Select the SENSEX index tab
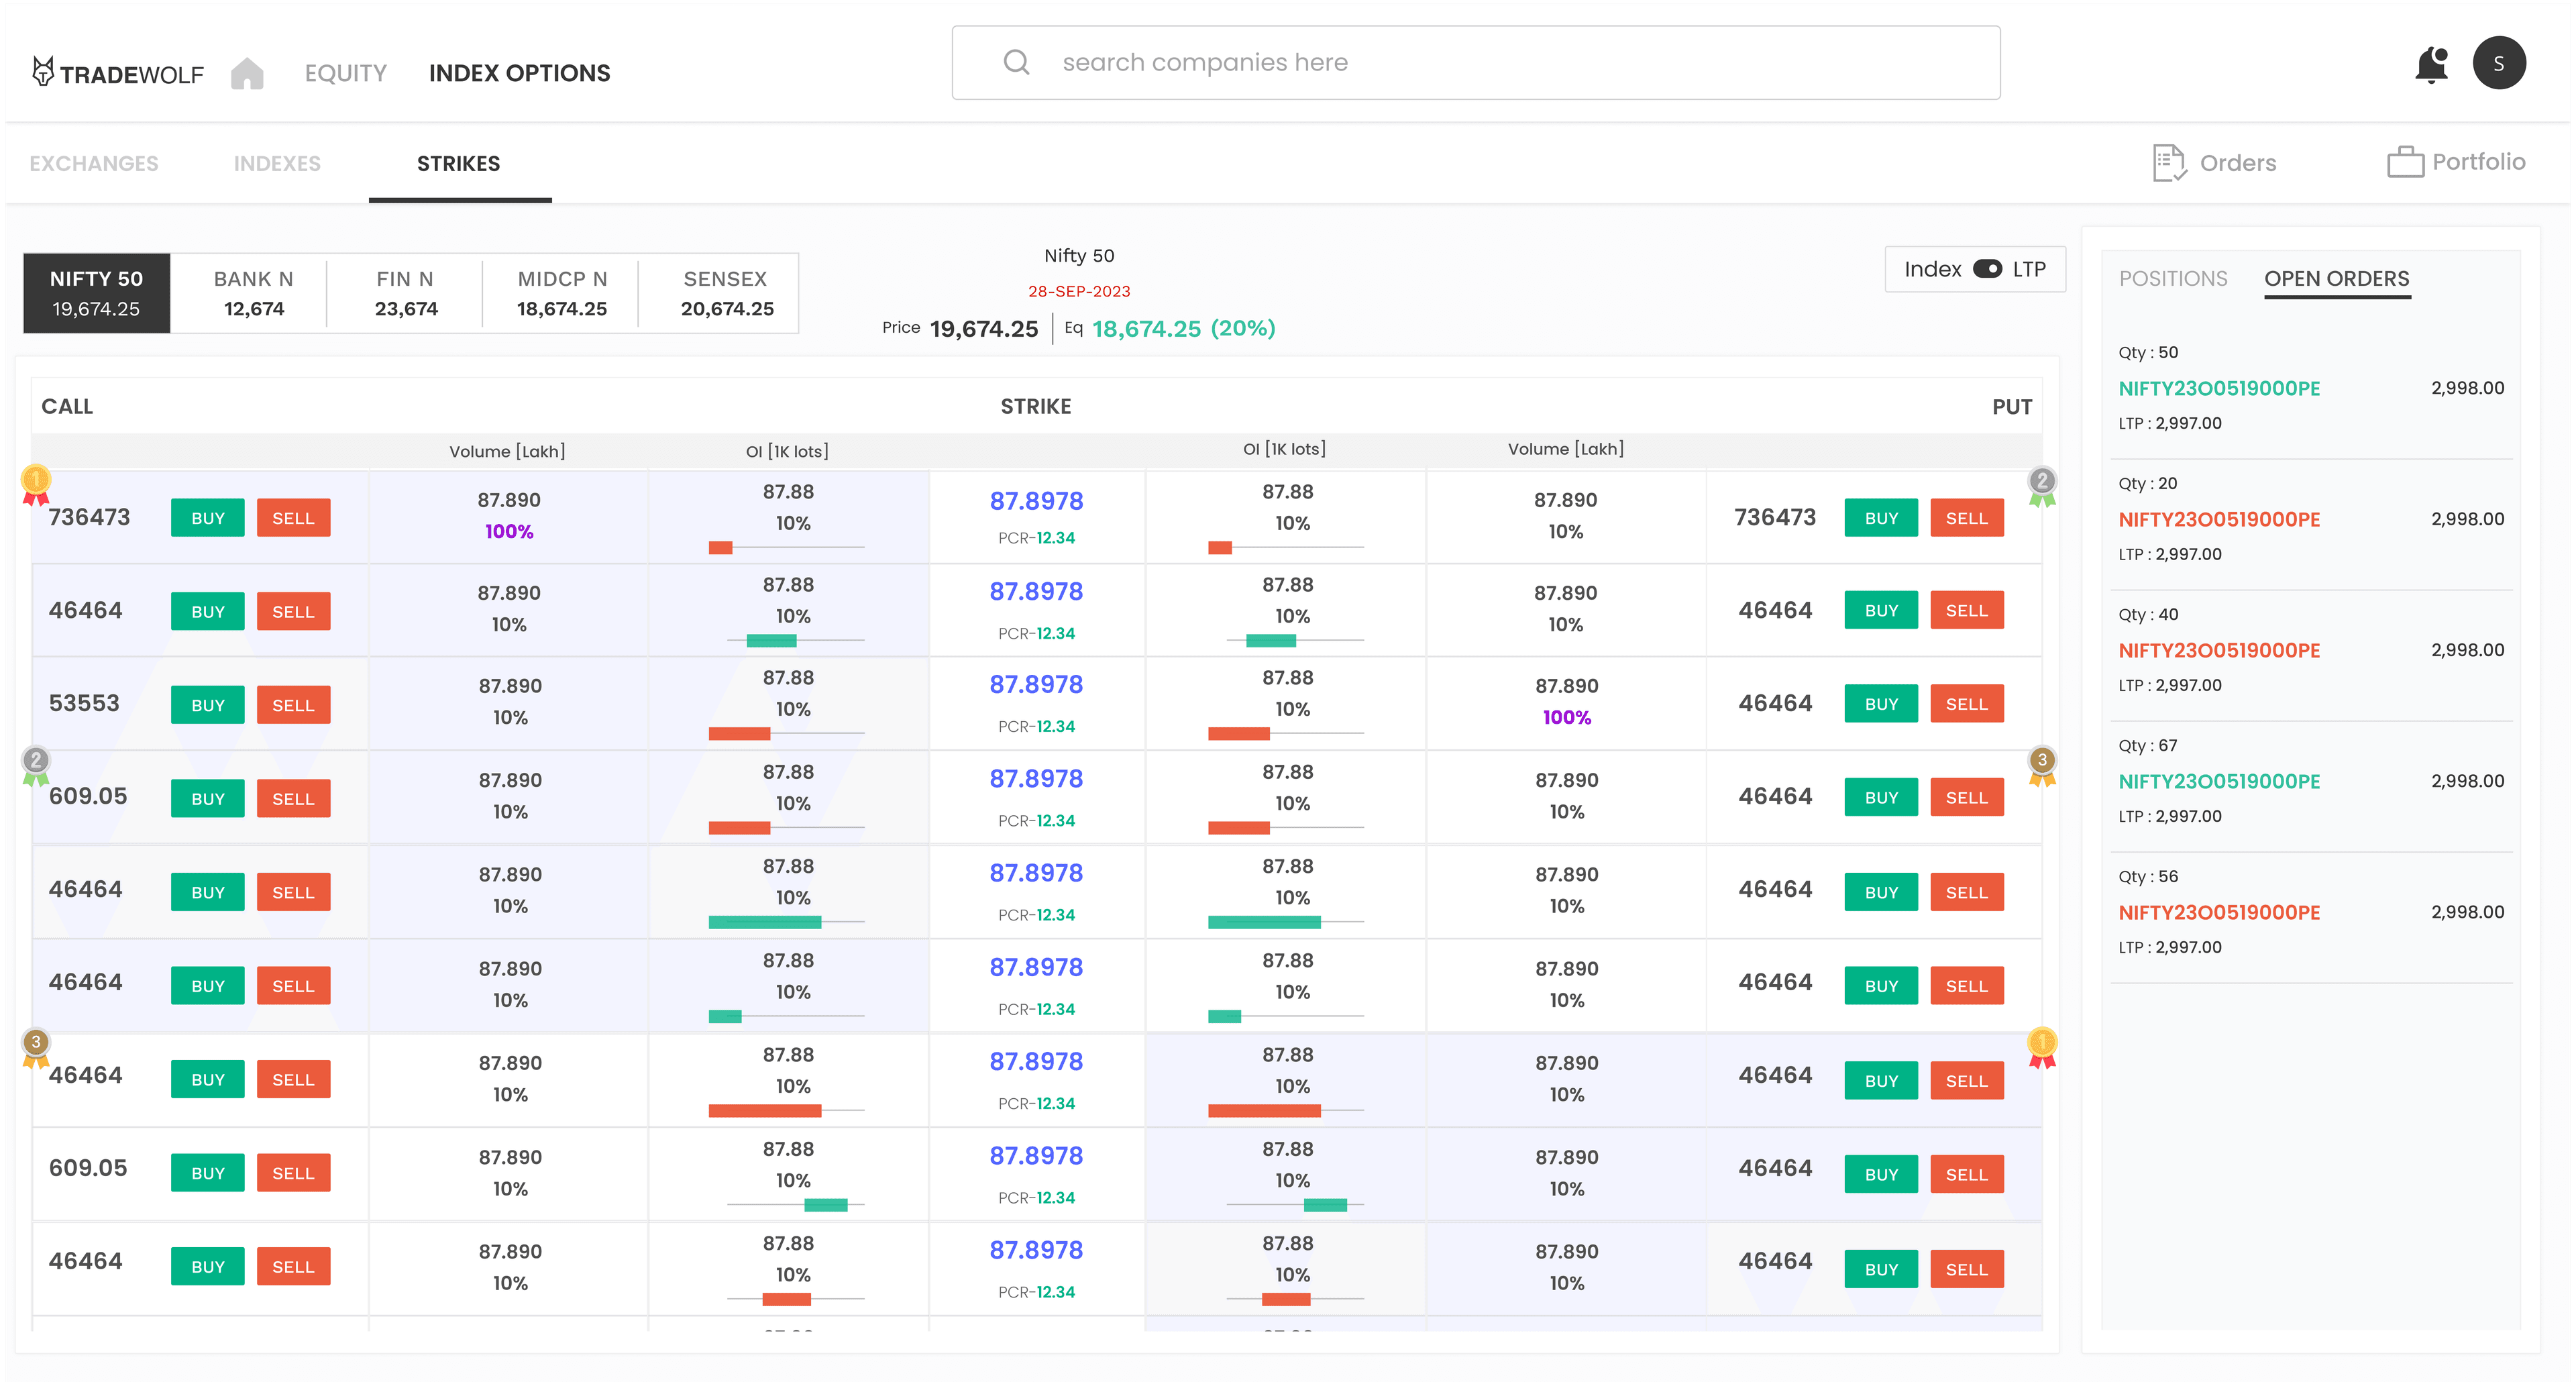 [726, 293]
